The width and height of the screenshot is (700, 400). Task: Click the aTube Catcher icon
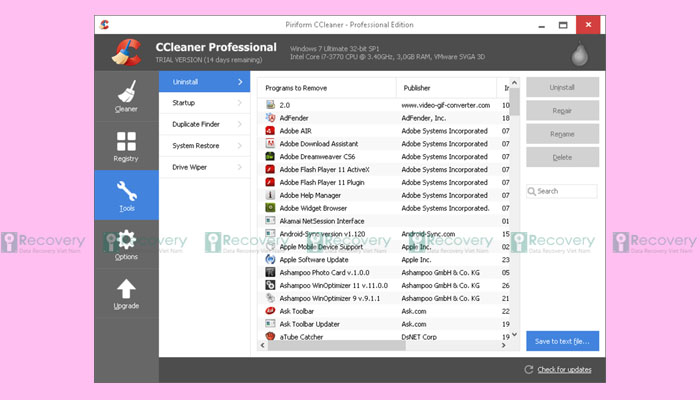point(270,336)
